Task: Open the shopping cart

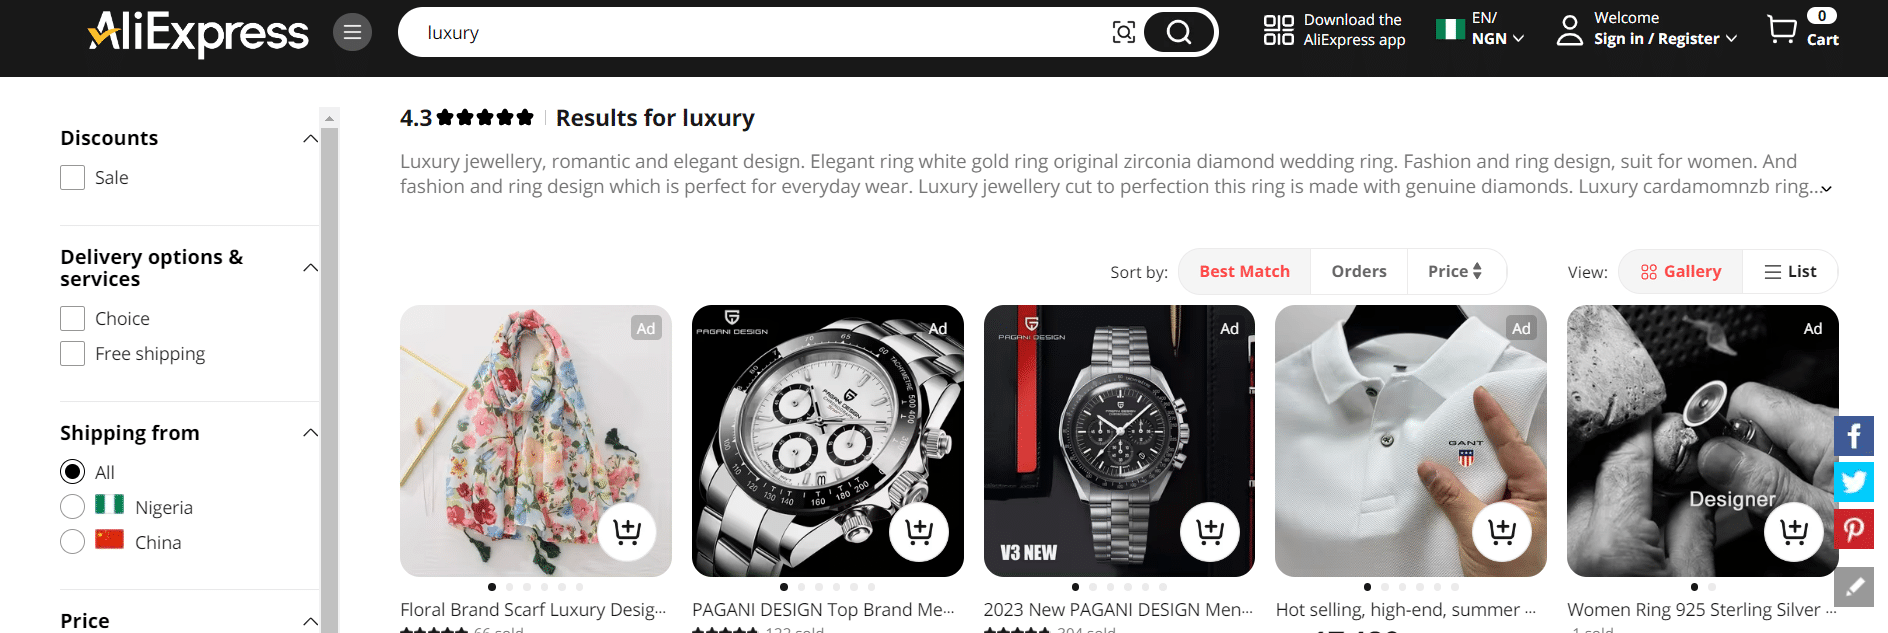Action: click(x=1802, y=29)
